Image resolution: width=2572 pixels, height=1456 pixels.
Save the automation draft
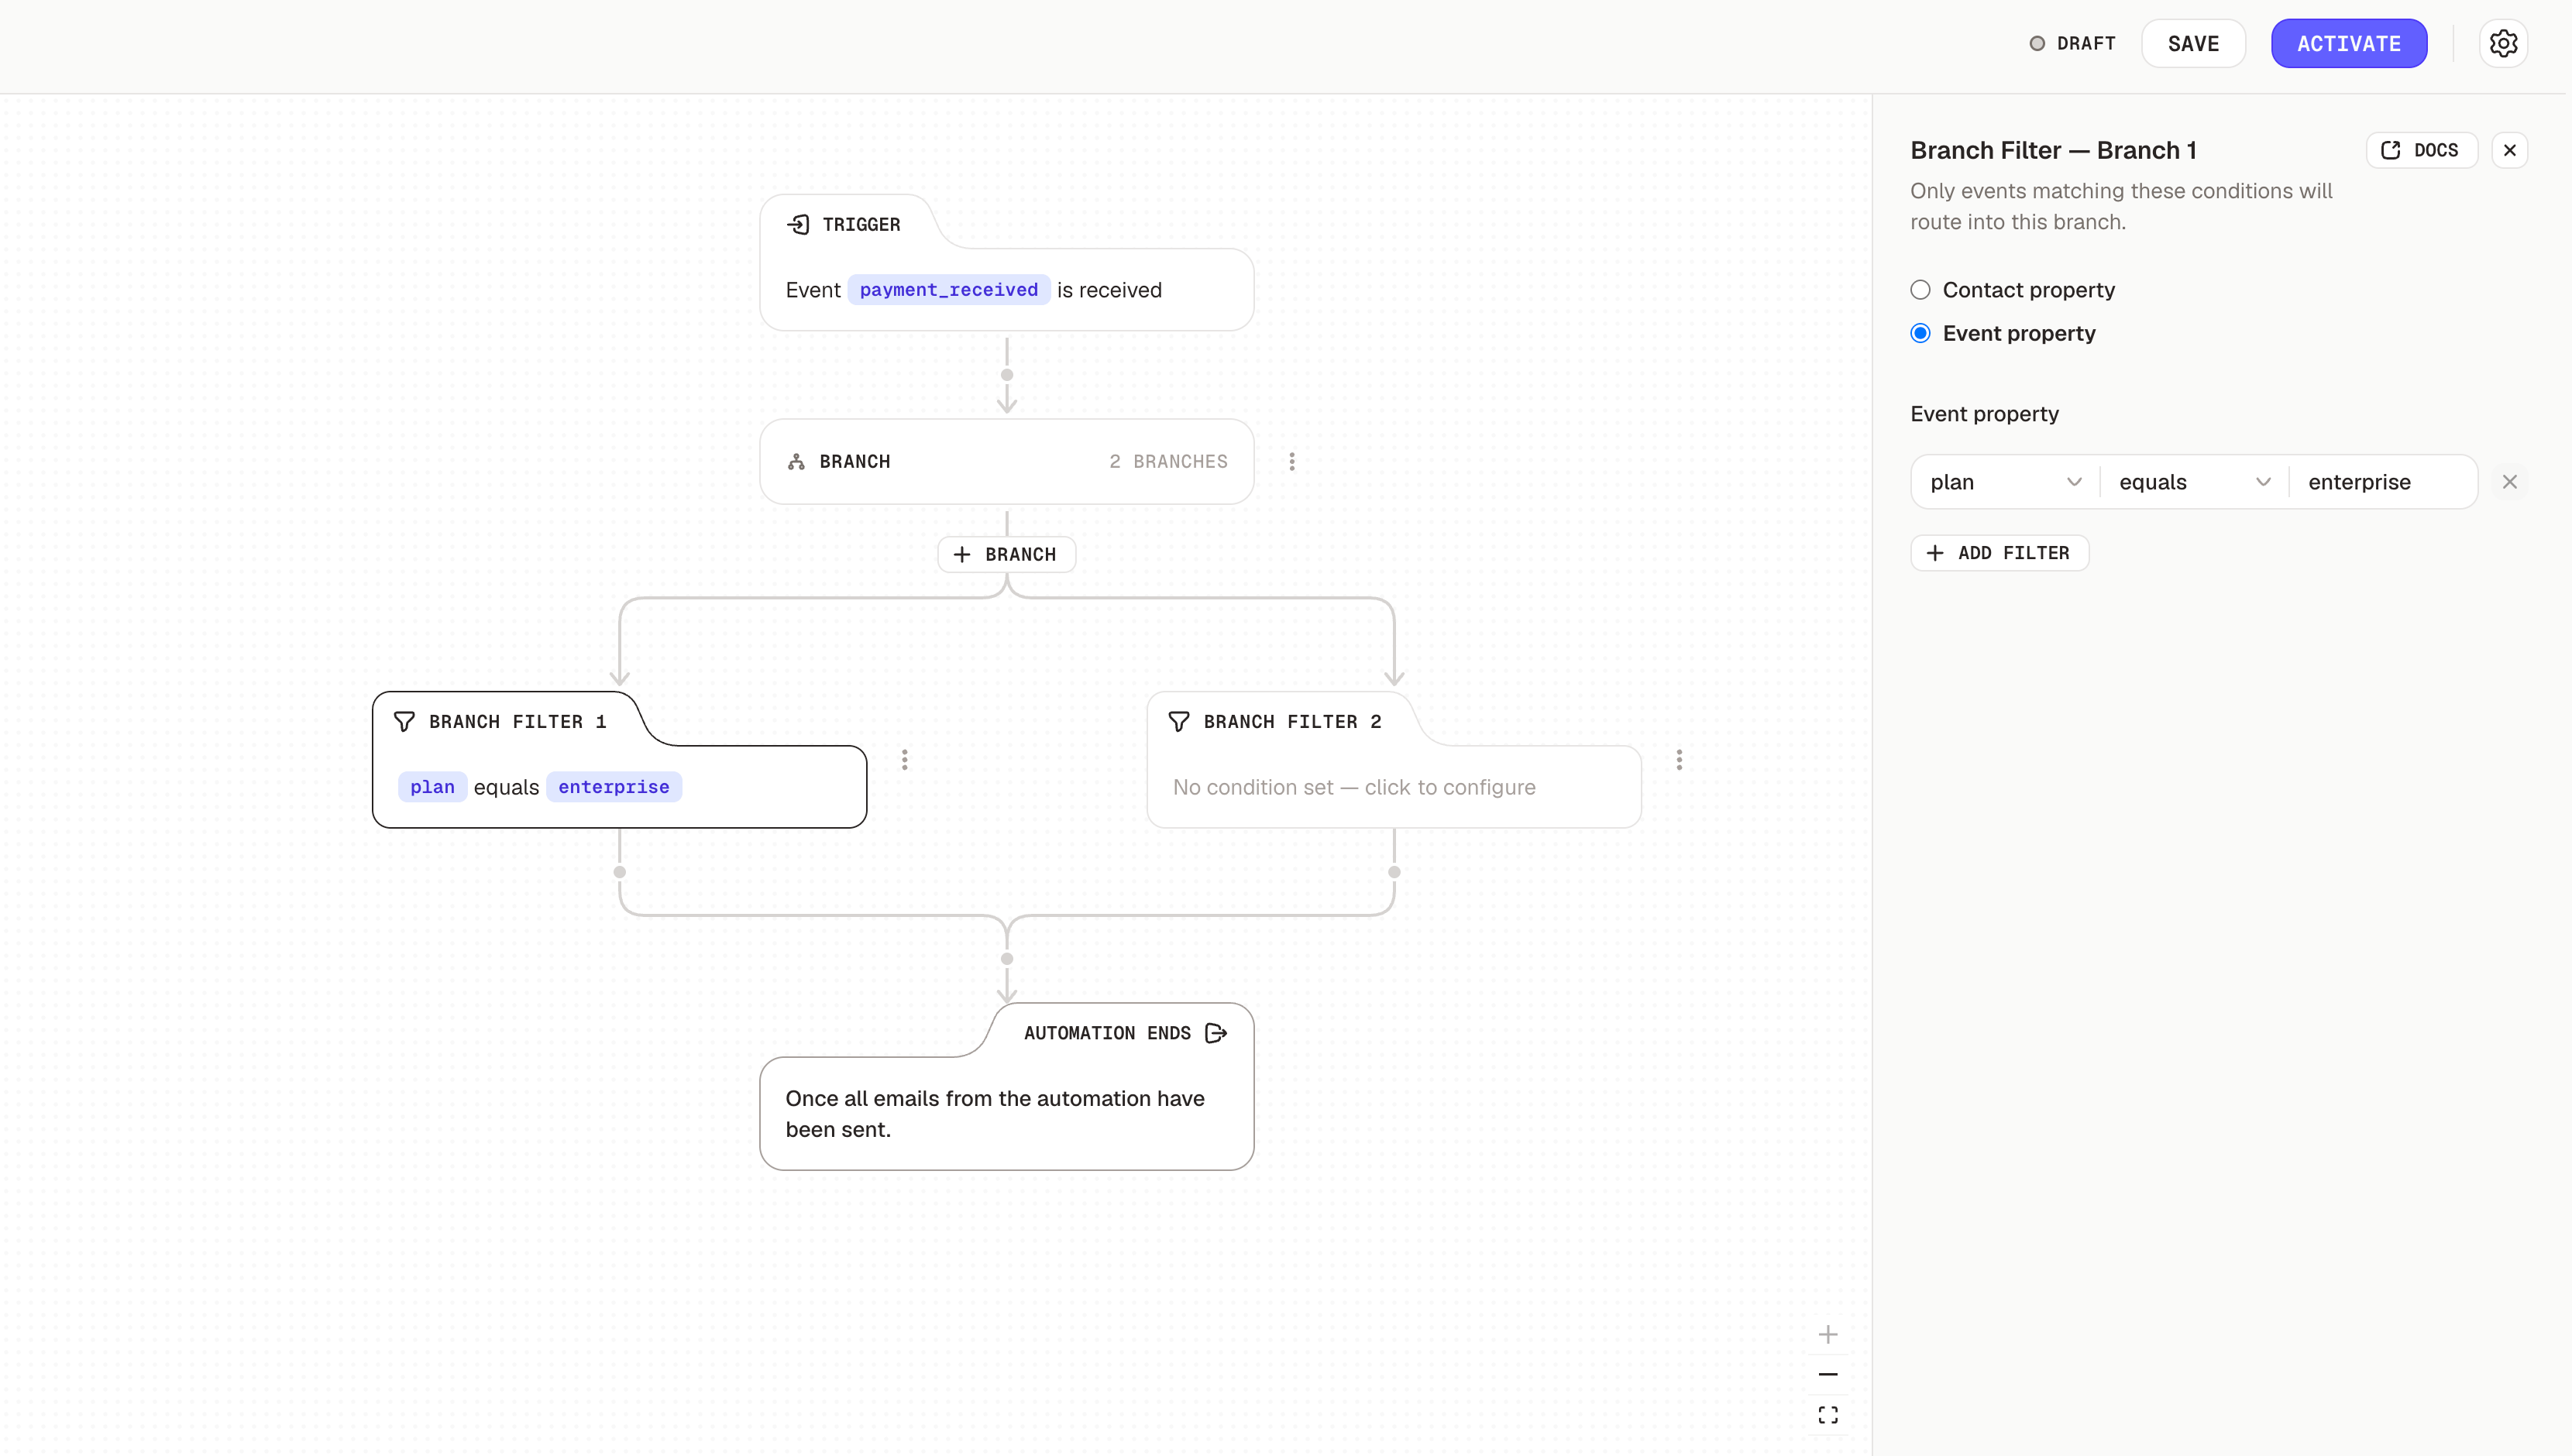(x=2193, y=44)
